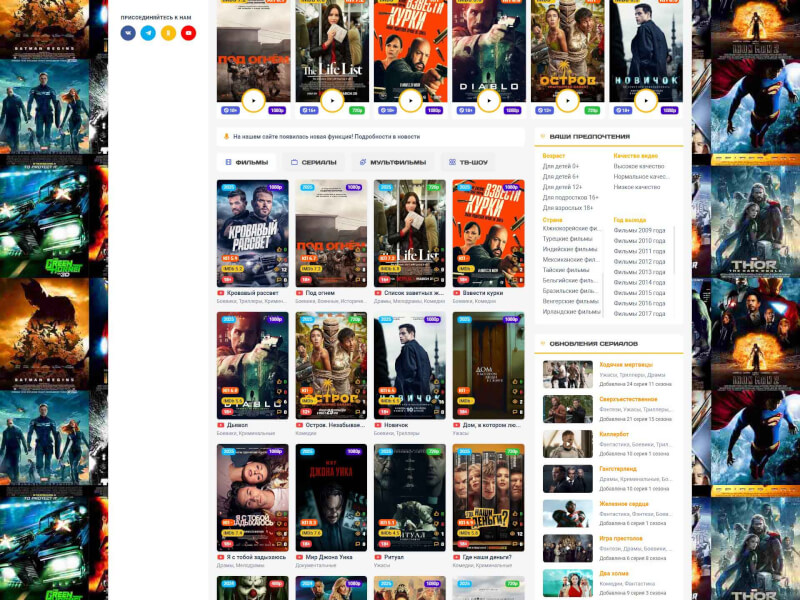The width and height of the screenshot is (800, 600).
Task: Open the Под огнем grid movie poster
Action: (x=331, y=233)
